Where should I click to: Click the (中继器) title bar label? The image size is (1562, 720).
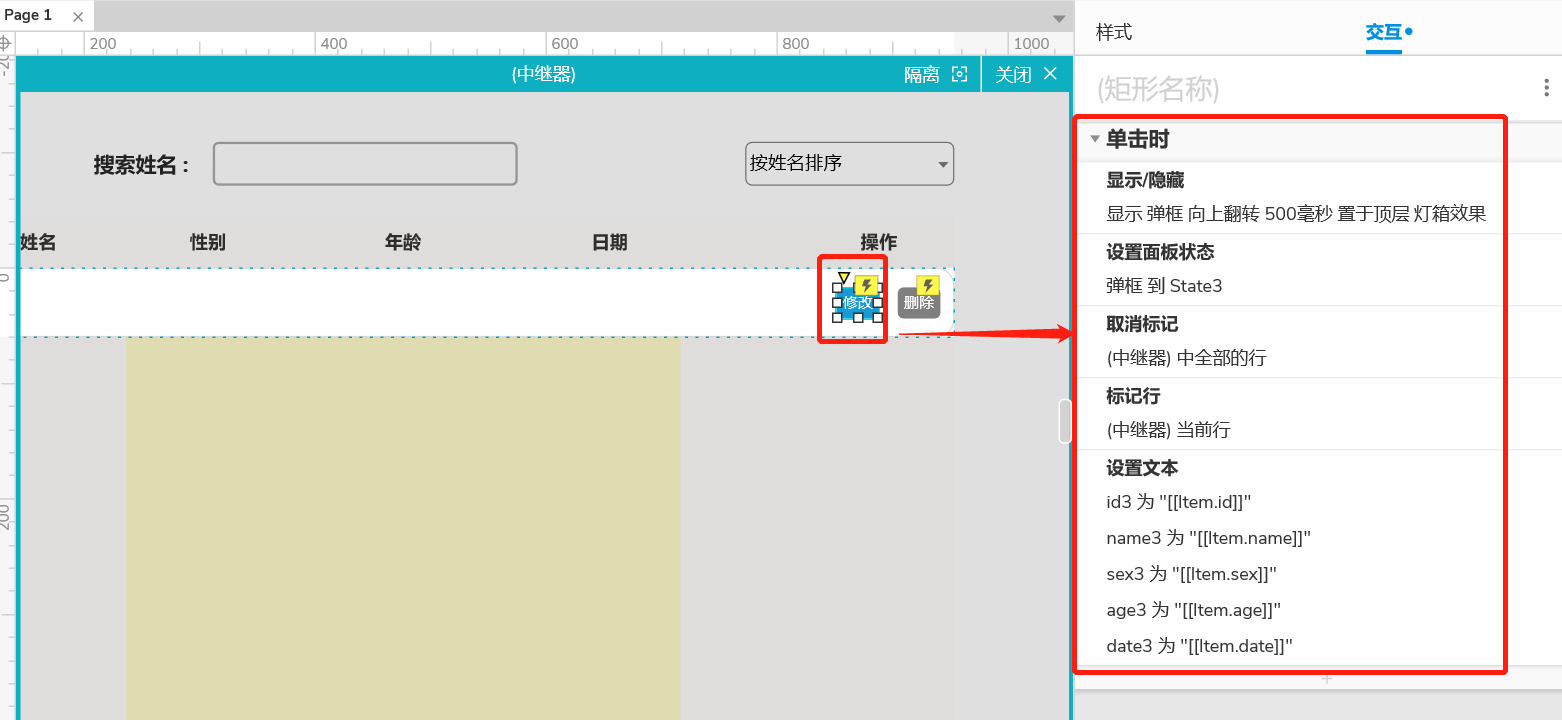click(543, 74)
